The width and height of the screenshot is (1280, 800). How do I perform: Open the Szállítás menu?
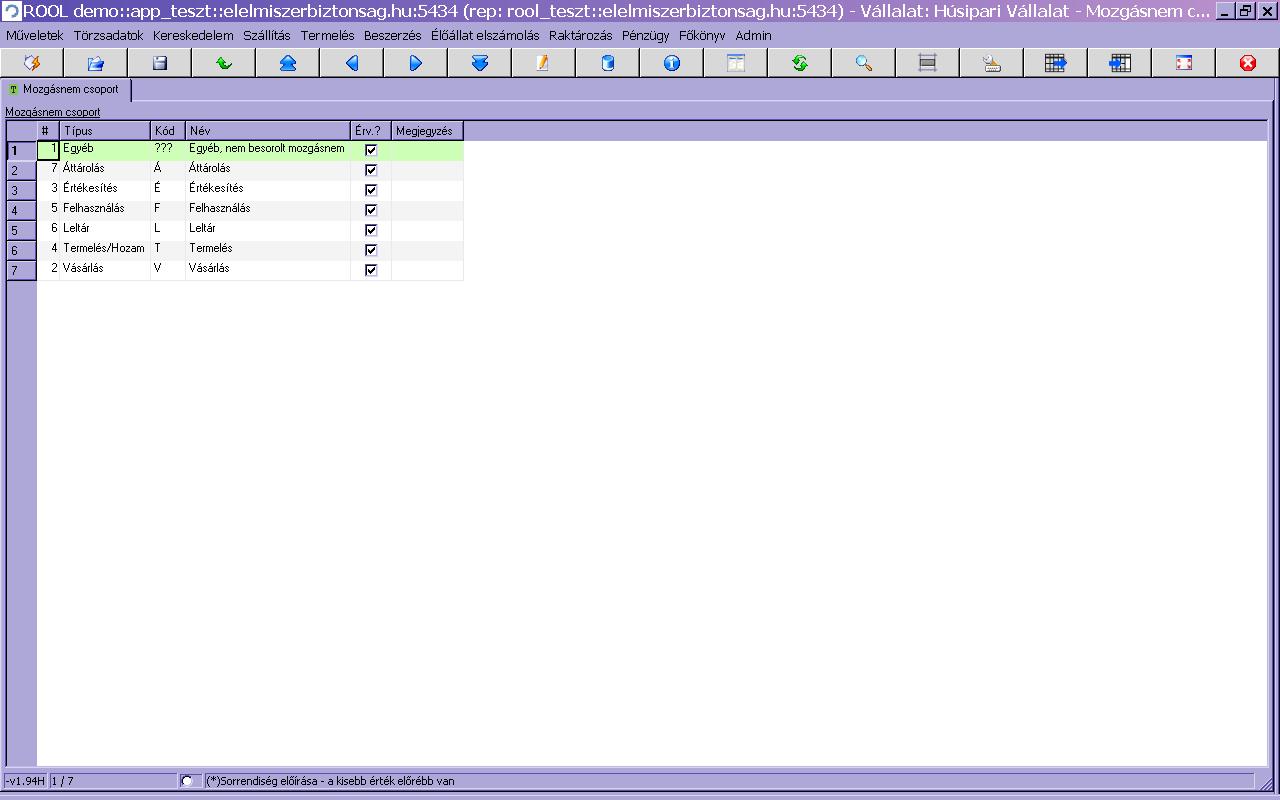267,35
